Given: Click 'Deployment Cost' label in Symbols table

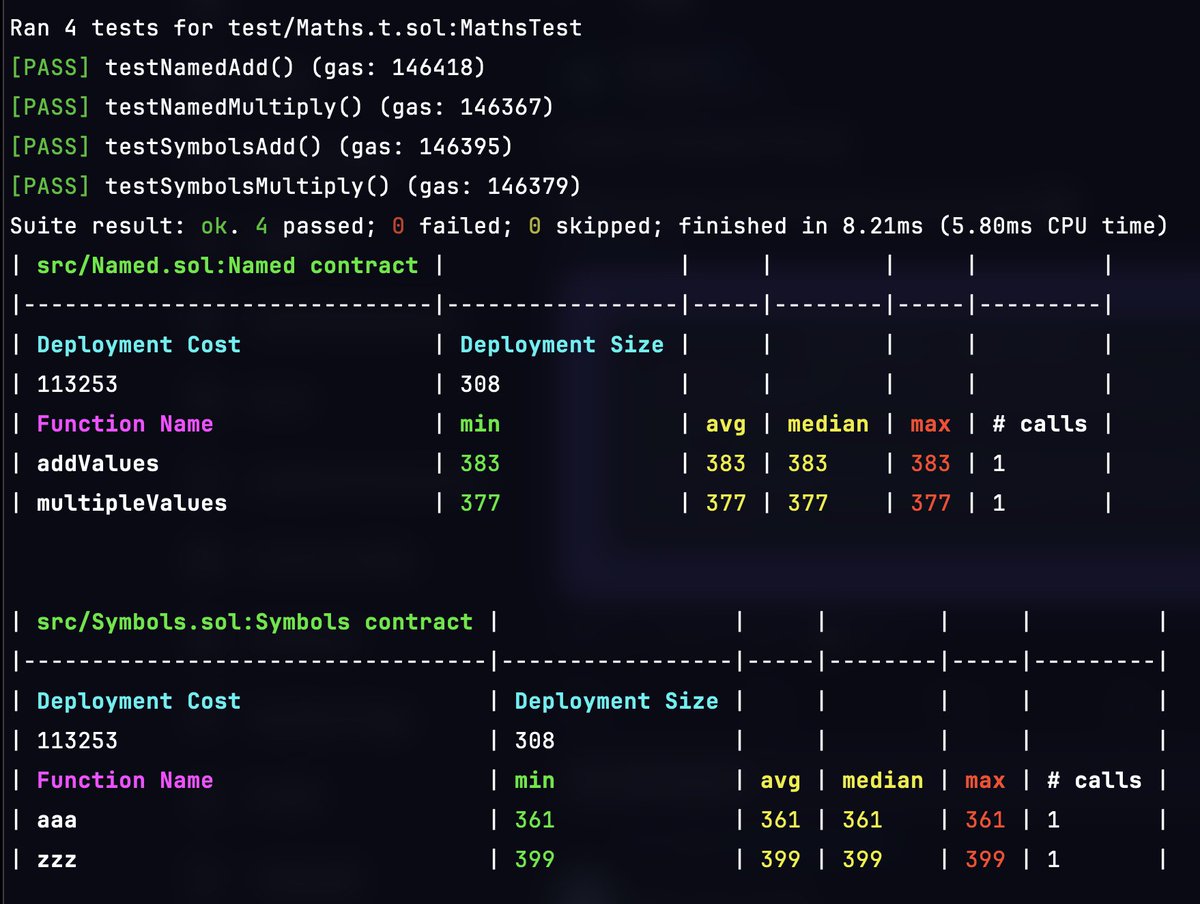Looking at the screenshot, I should 139,701.
